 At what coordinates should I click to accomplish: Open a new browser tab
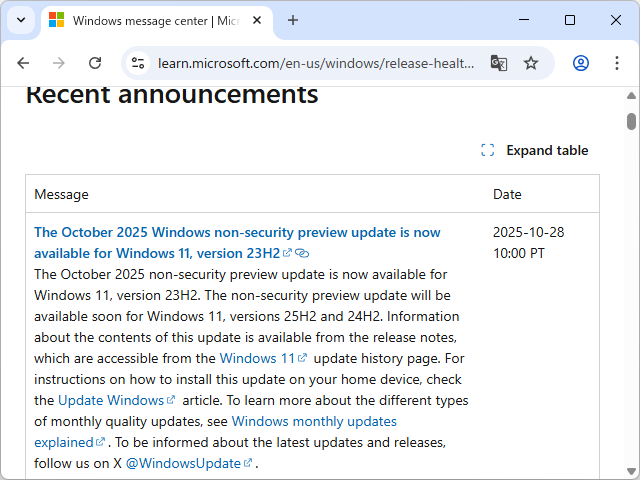pyautogui.click(x=293, y=20)
